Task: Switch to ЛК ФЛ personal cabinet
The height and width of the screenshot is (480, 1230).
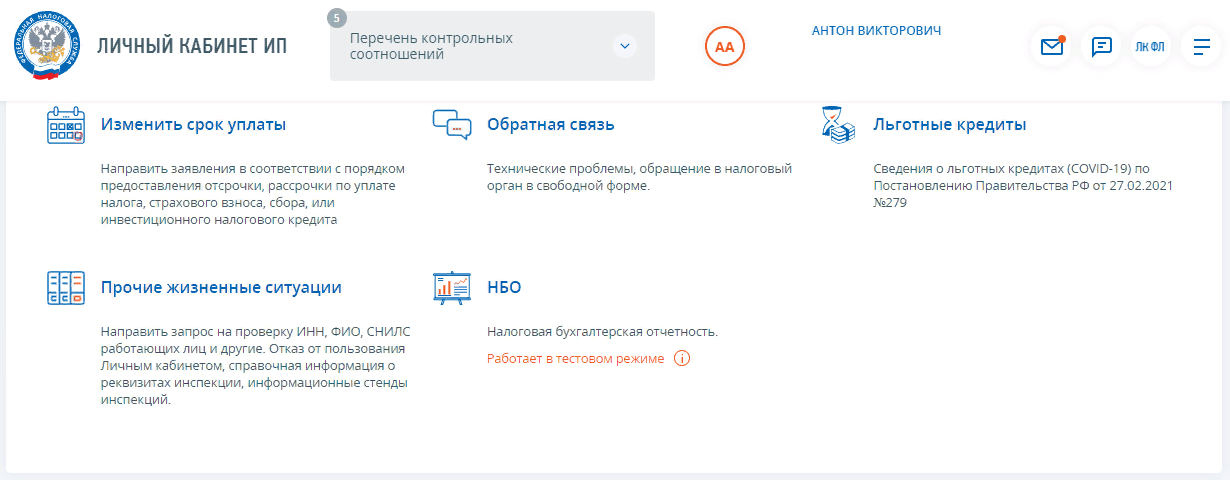Action: (1150, 47)
